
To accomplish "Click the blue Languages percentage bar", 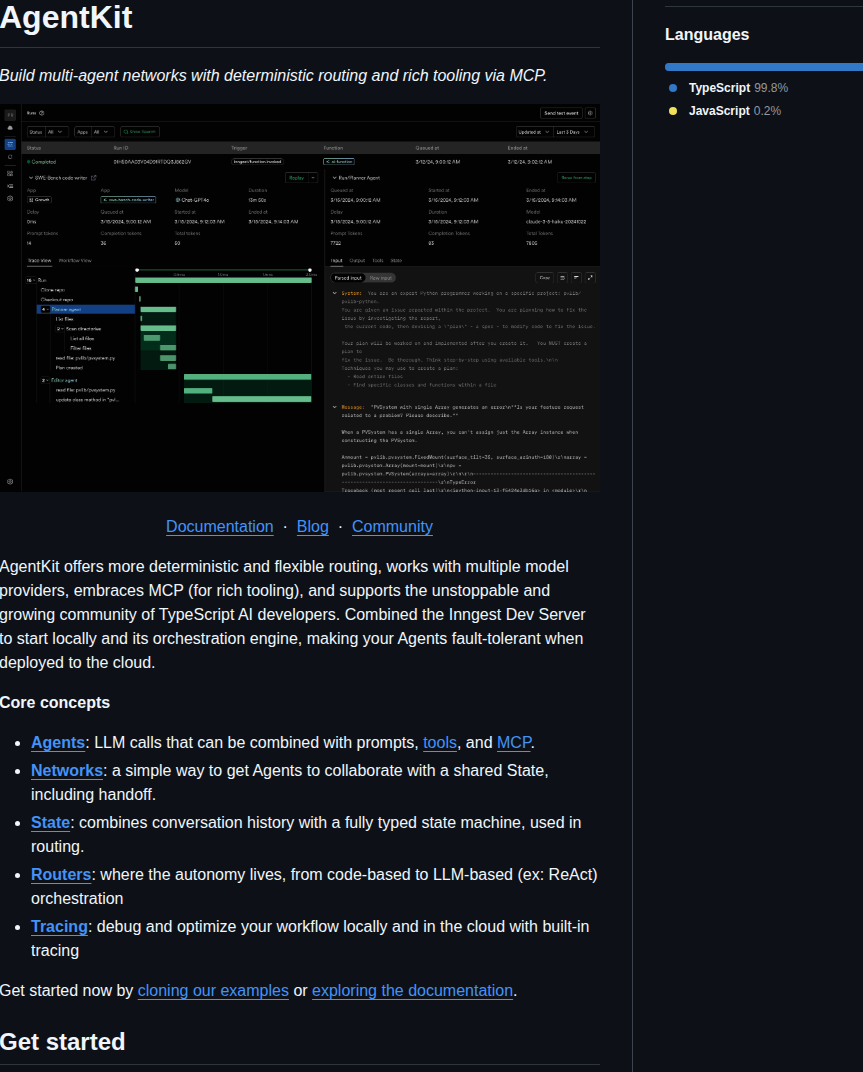I will click(x=764, y=67).
